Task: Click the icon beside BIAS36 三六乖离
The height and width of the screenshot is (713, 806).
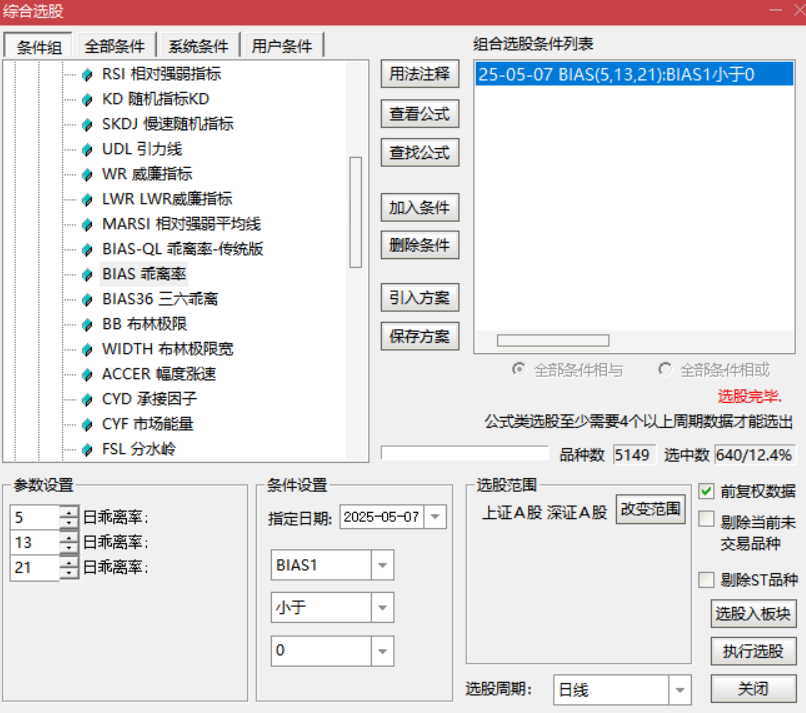Action: 87,299
